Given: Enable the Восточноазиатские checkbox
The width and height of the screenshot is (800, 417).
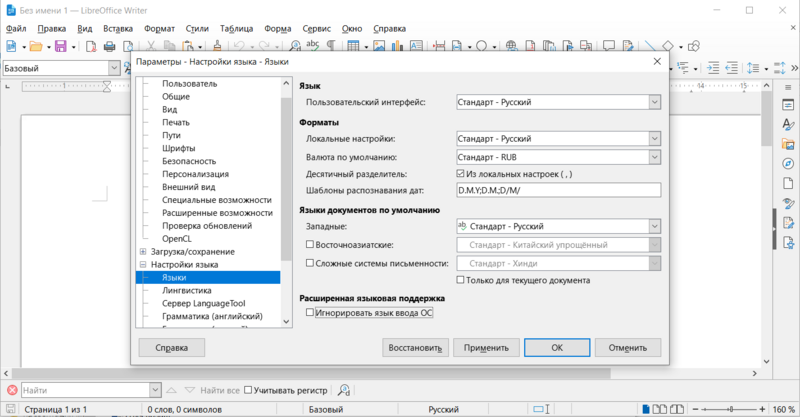Looking at the screenshot, I should click(310, 244).
